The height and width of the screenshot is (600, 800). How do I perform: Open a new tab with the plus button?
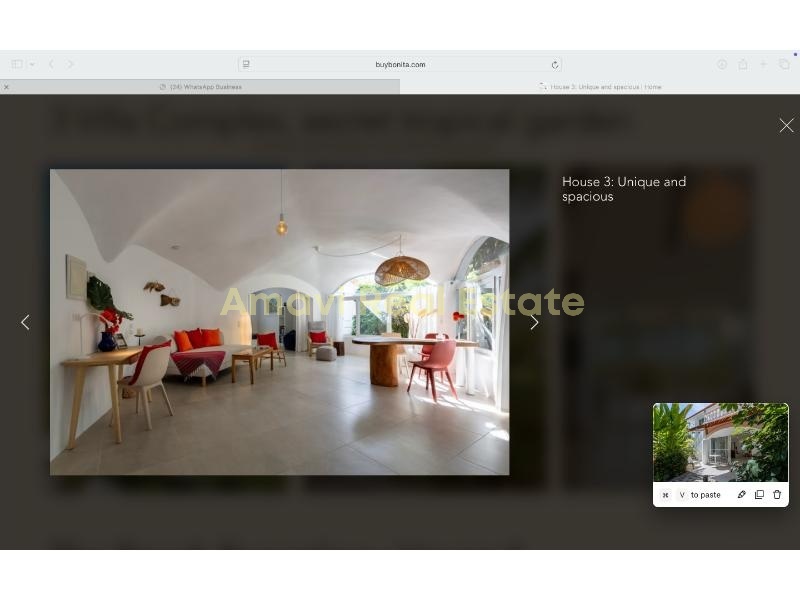tap(763, 64)
